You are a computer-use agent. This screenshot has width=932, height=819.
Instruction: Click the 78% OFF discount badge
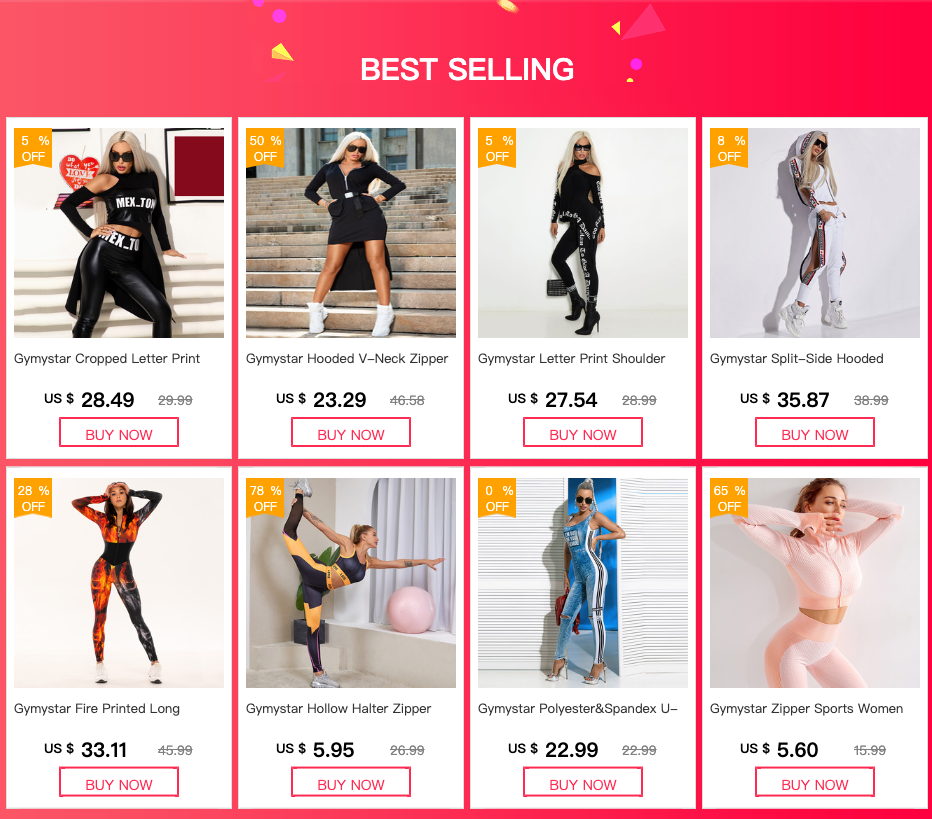[265, 498]
